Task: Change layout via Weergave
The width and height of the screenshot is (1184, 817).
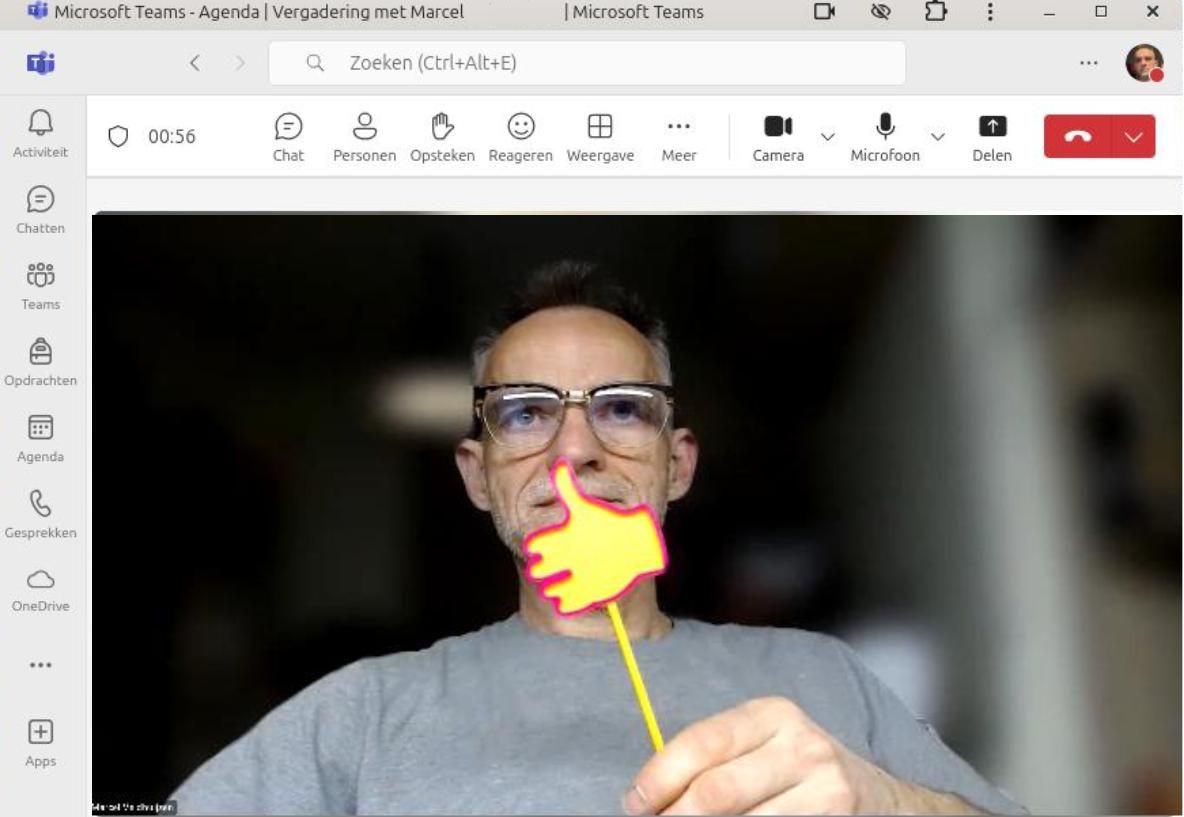Action: [x=600, y=137]
